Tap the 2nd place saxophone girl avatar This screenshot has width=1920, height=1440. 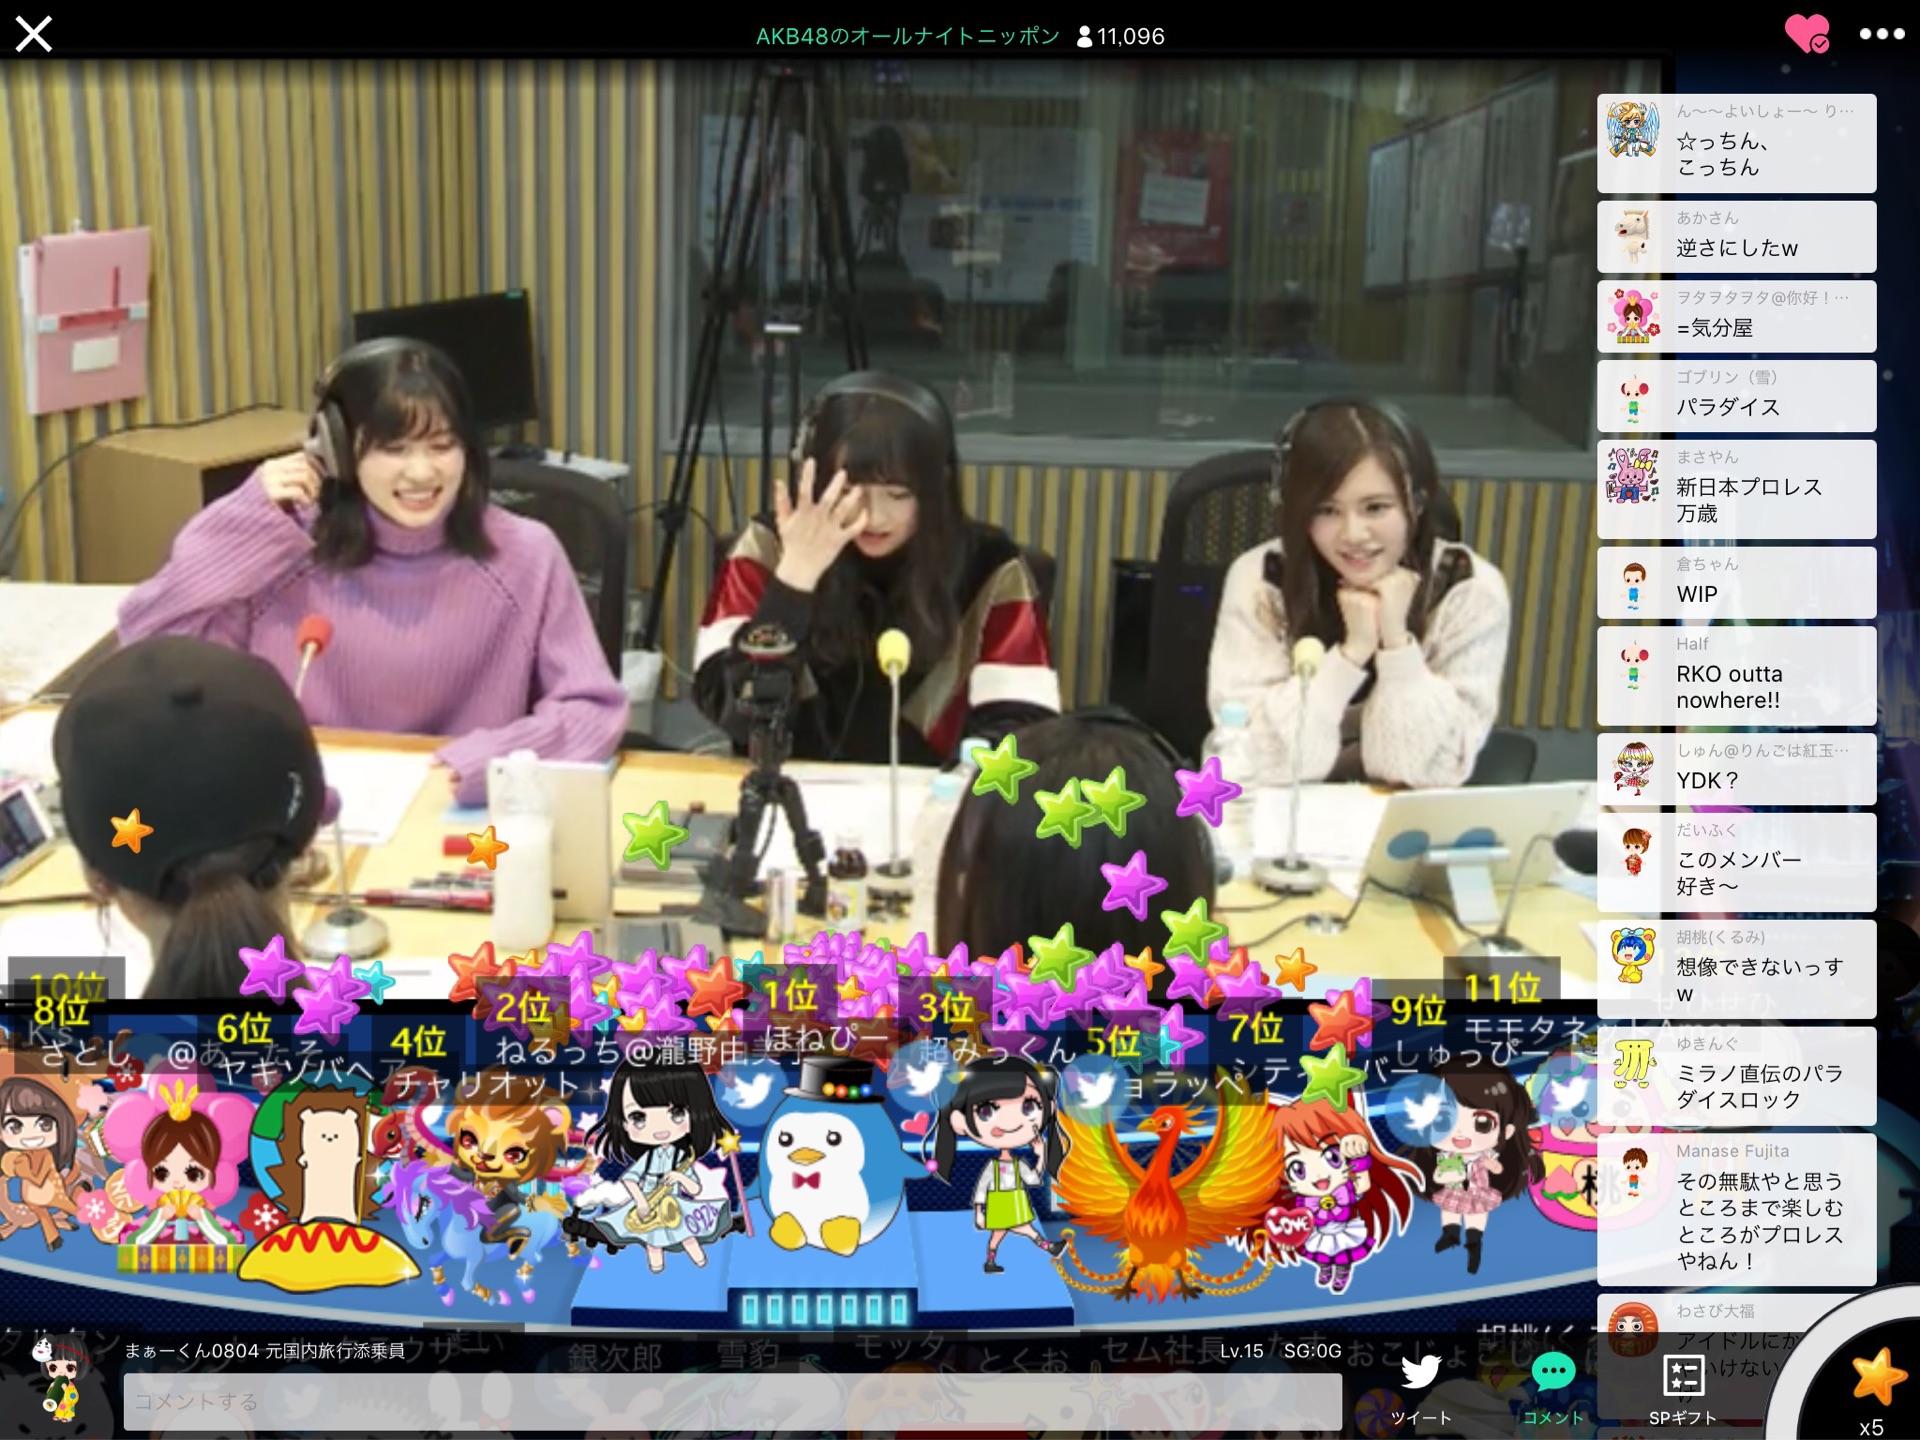(655, 1165)
